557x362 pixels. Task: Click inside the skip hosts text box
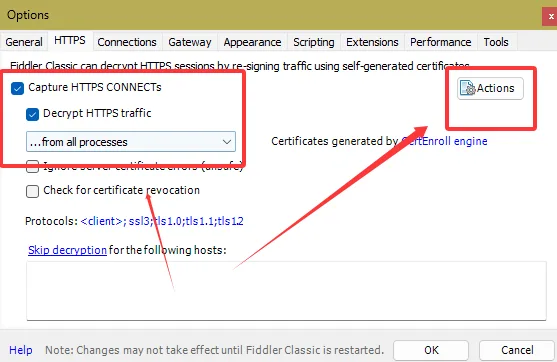(x=286, y=291)
